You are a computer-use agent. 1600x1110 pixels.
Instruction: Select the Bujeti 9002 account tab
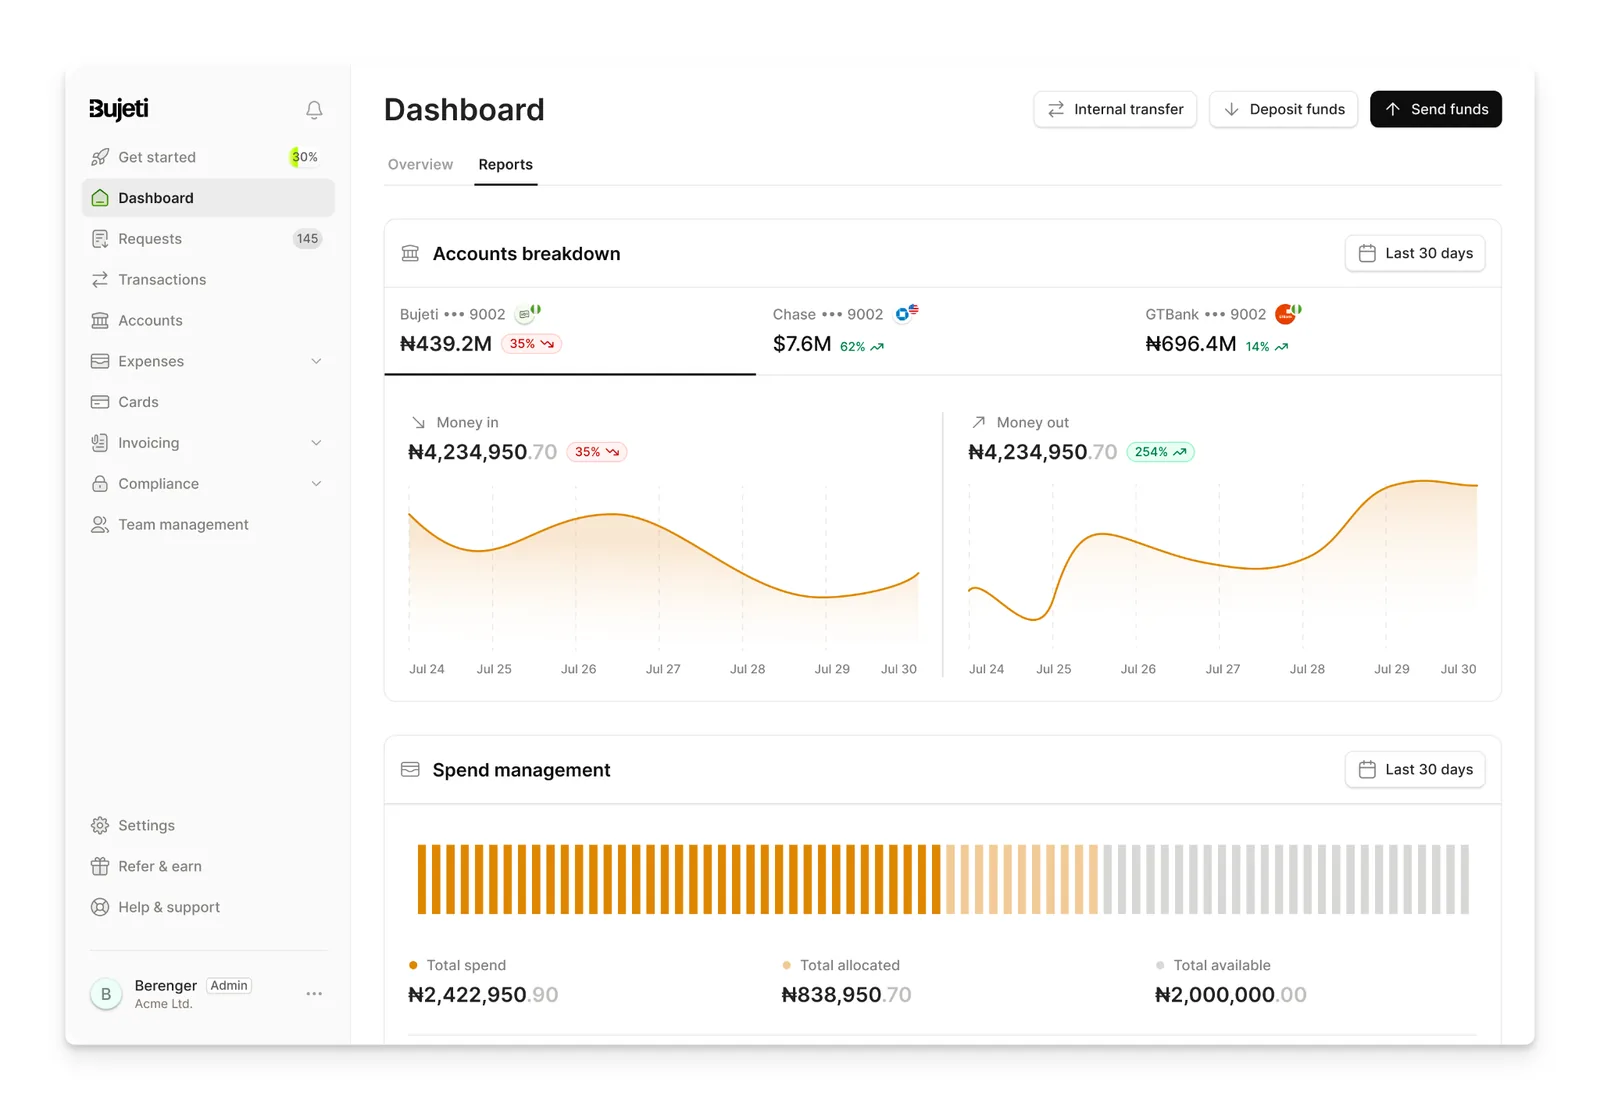pyautogui.click(x=570, y=331)
